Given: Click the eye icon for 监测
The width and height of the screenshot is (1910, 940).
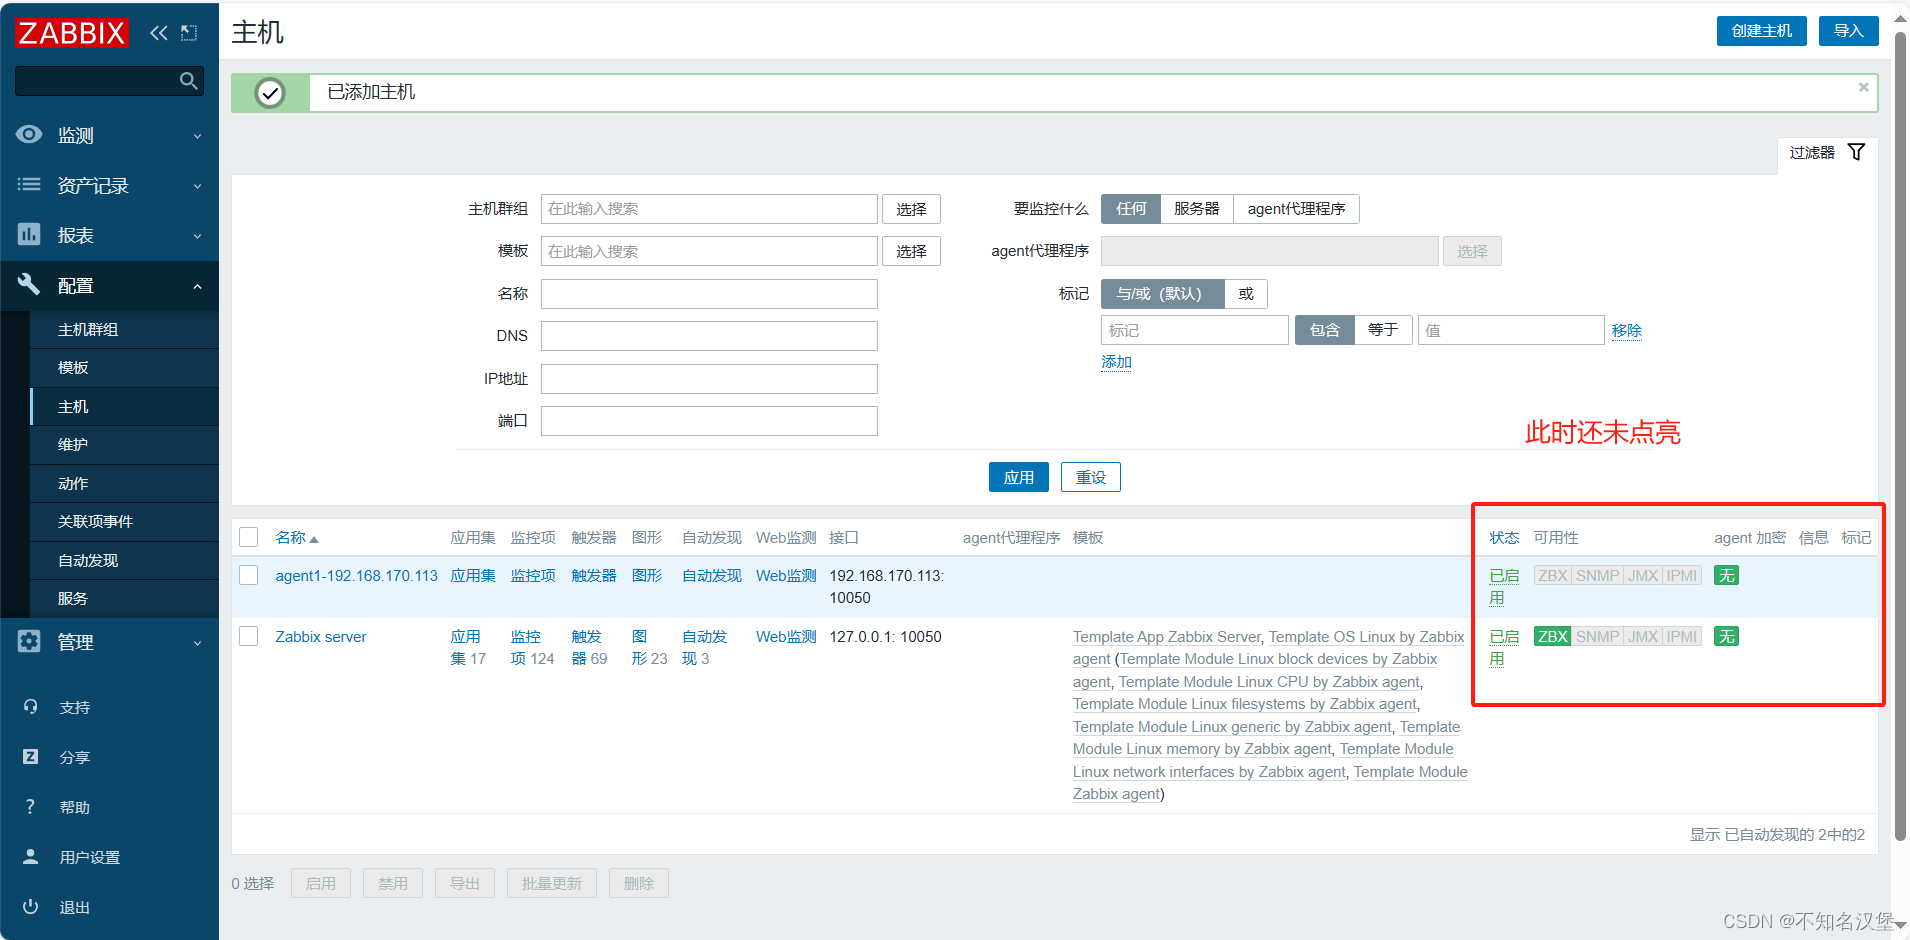Looking at the screenshot, I should point(29,134).
